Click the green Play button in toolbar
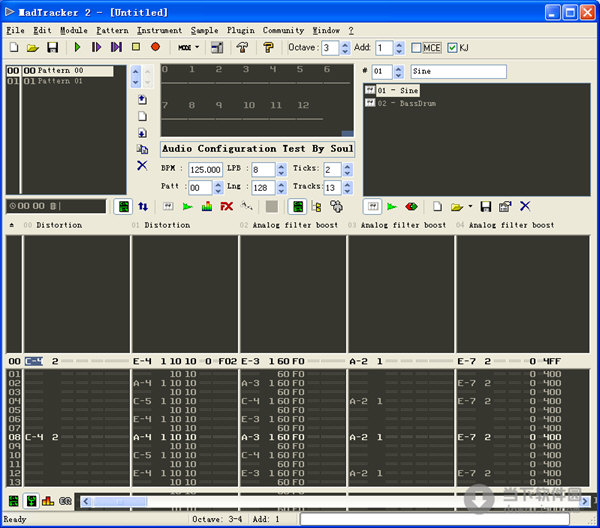 [77, 47]
